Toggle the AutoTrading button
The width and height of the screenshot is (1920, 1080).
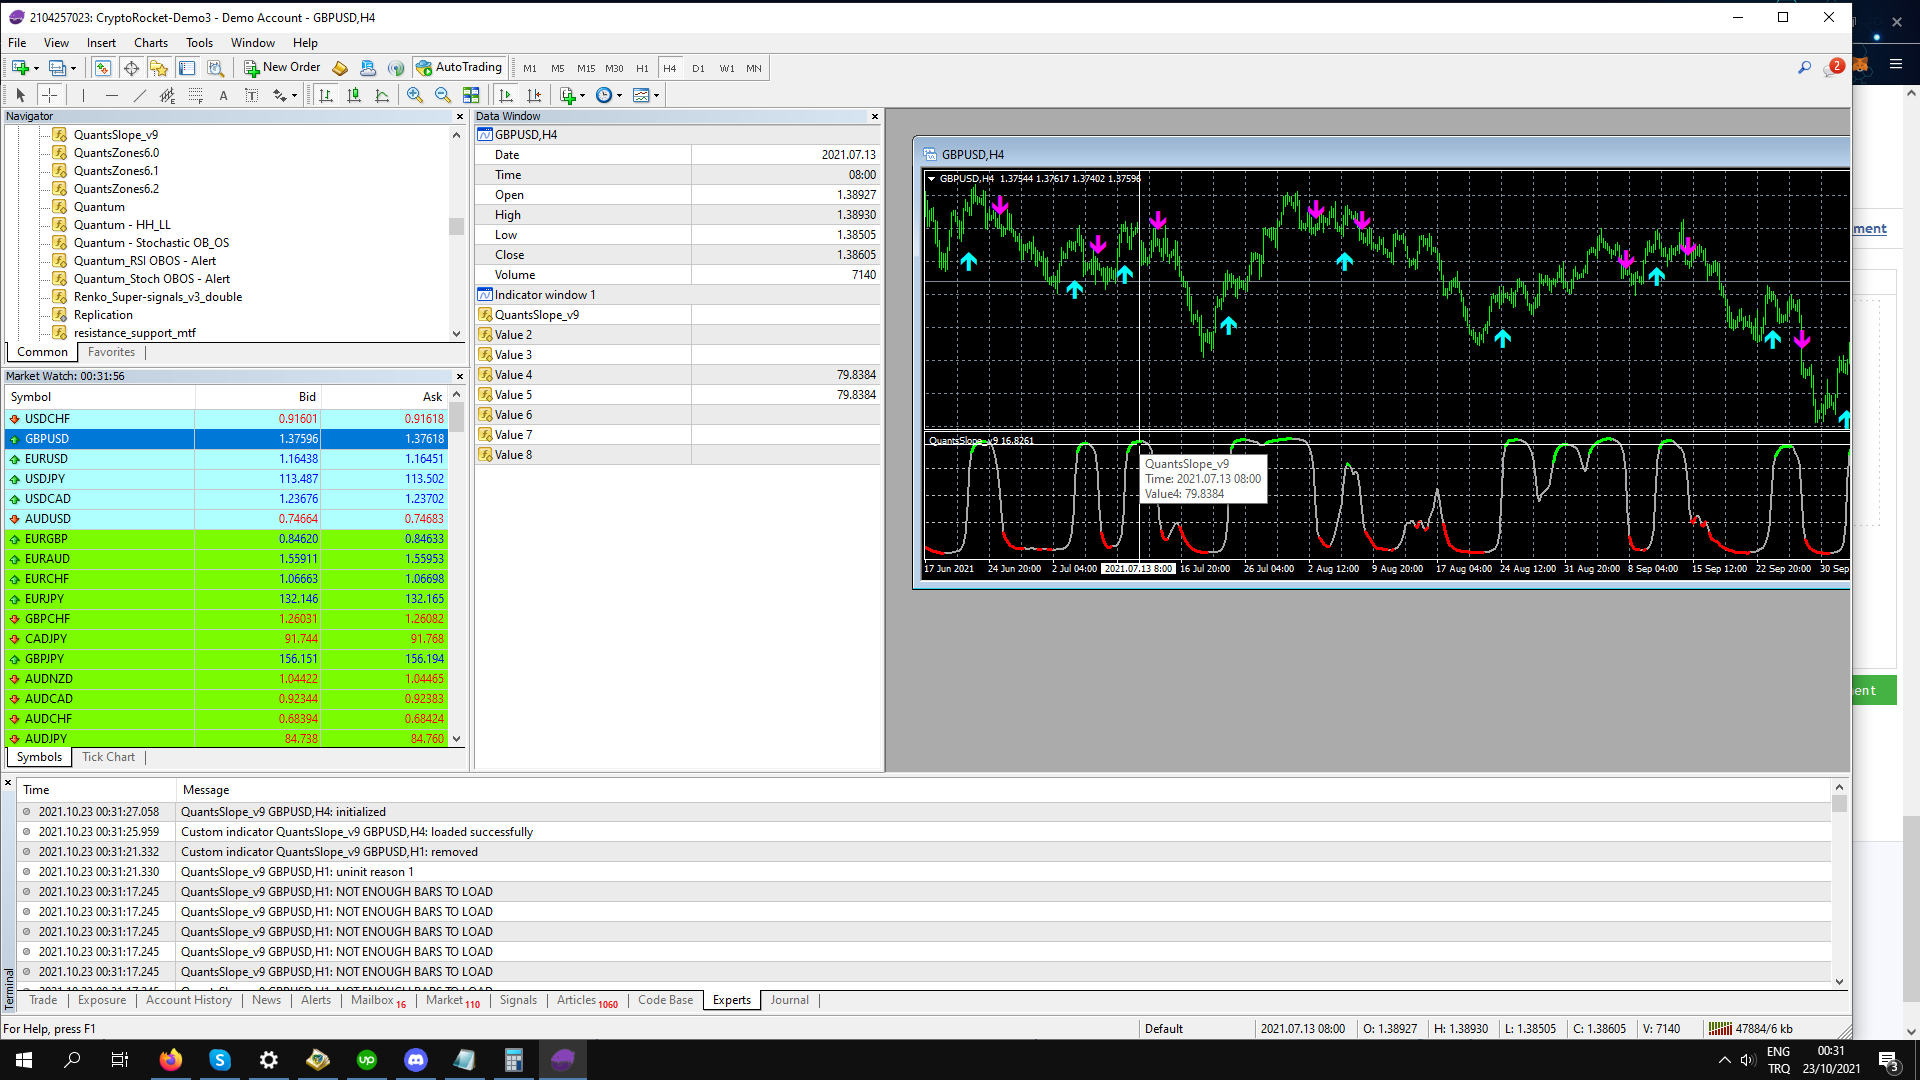(x=459, y=68)
